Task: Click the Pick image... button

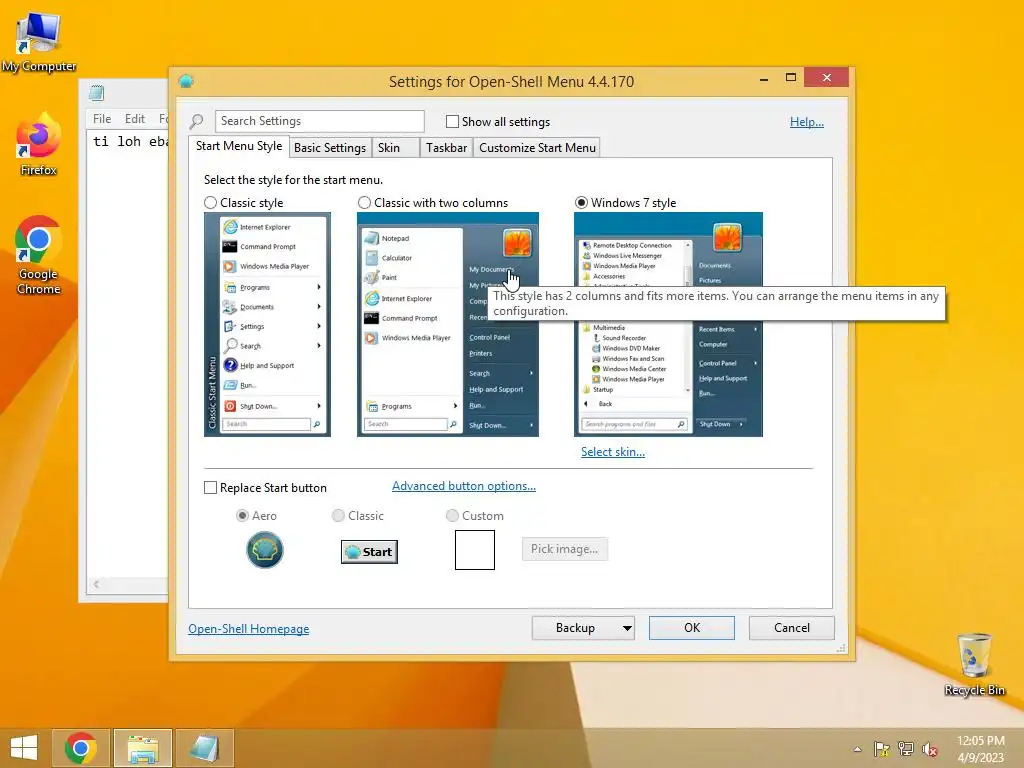Action: tap(564, 549)
